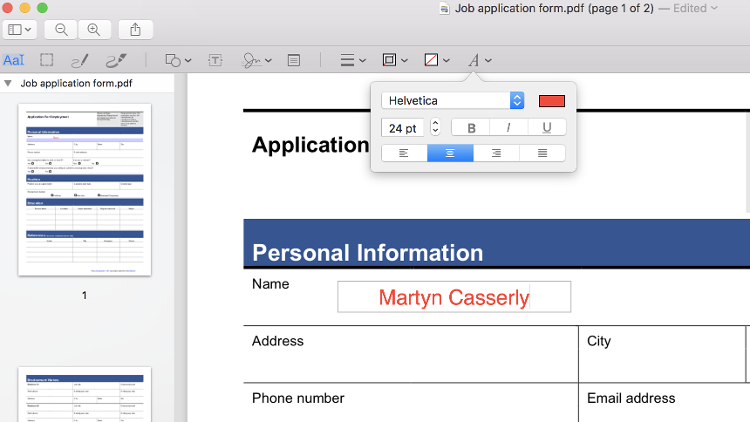
Task: Open the red text color swatch
Action: pos(551,101)
